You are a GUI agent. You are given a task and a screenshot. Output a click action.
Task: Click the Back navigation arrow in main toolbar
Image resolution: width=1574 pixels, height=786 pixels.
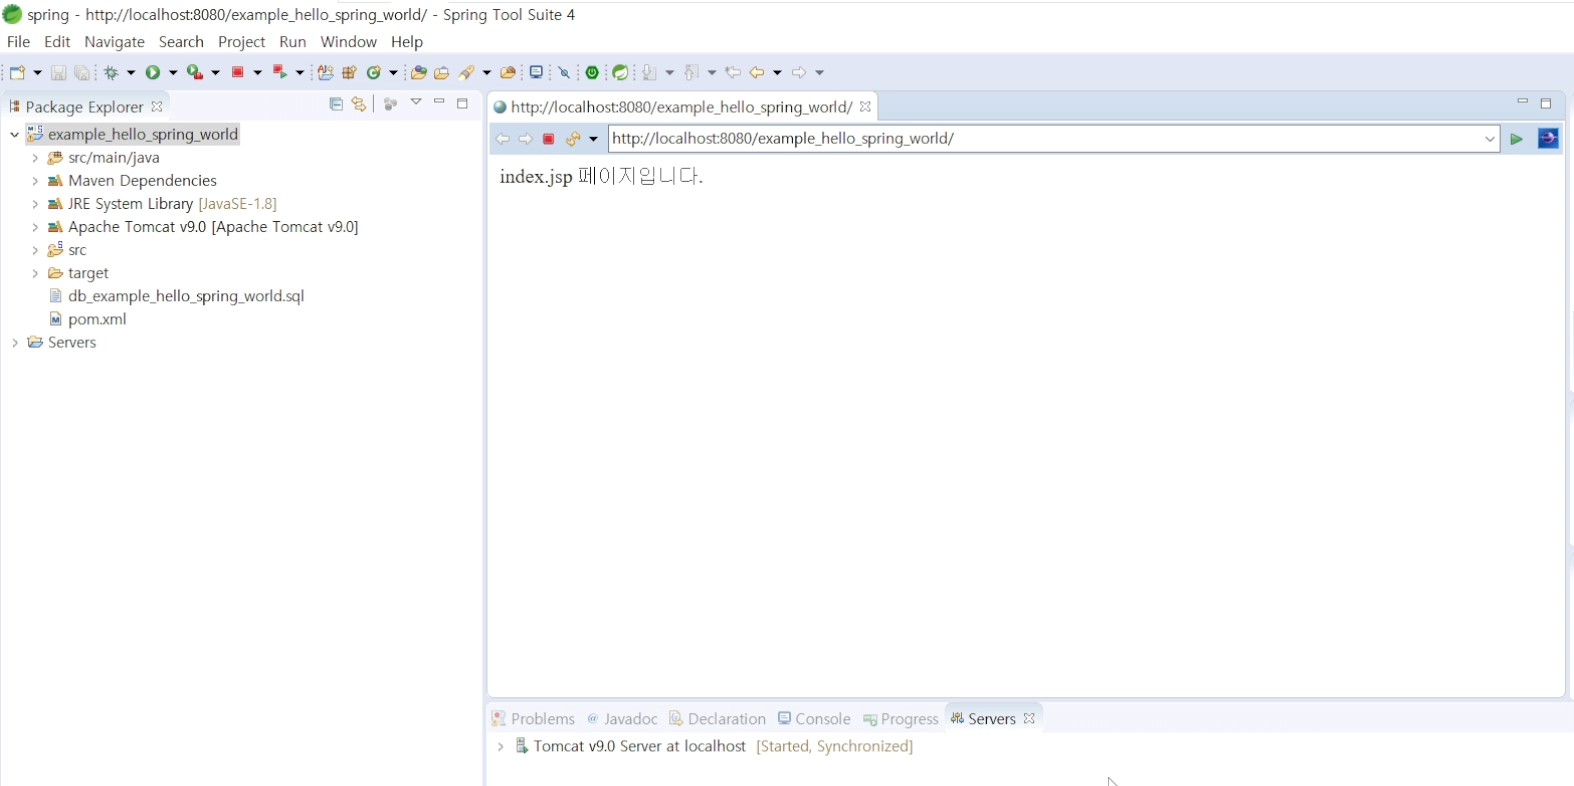coord(757,72)
